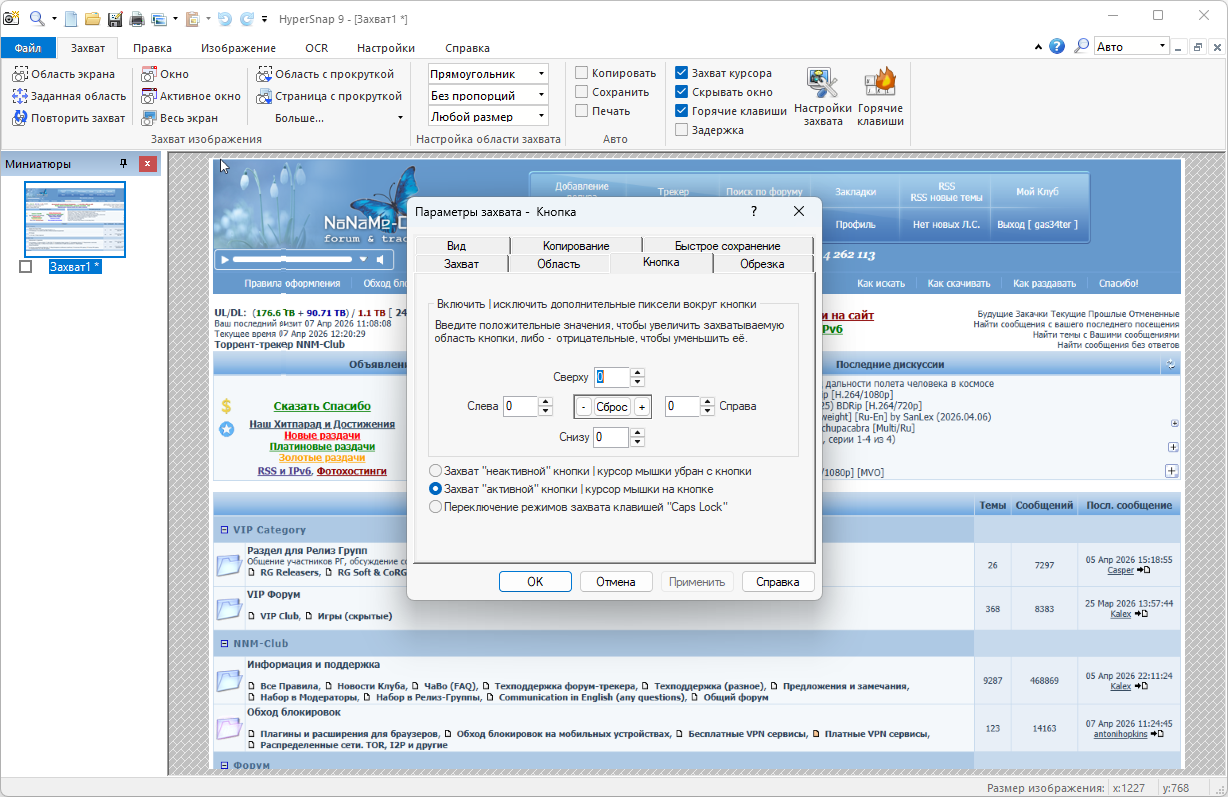Open the 'Любой размер' dropdown
1228x797 pixels.
(542, 118)
